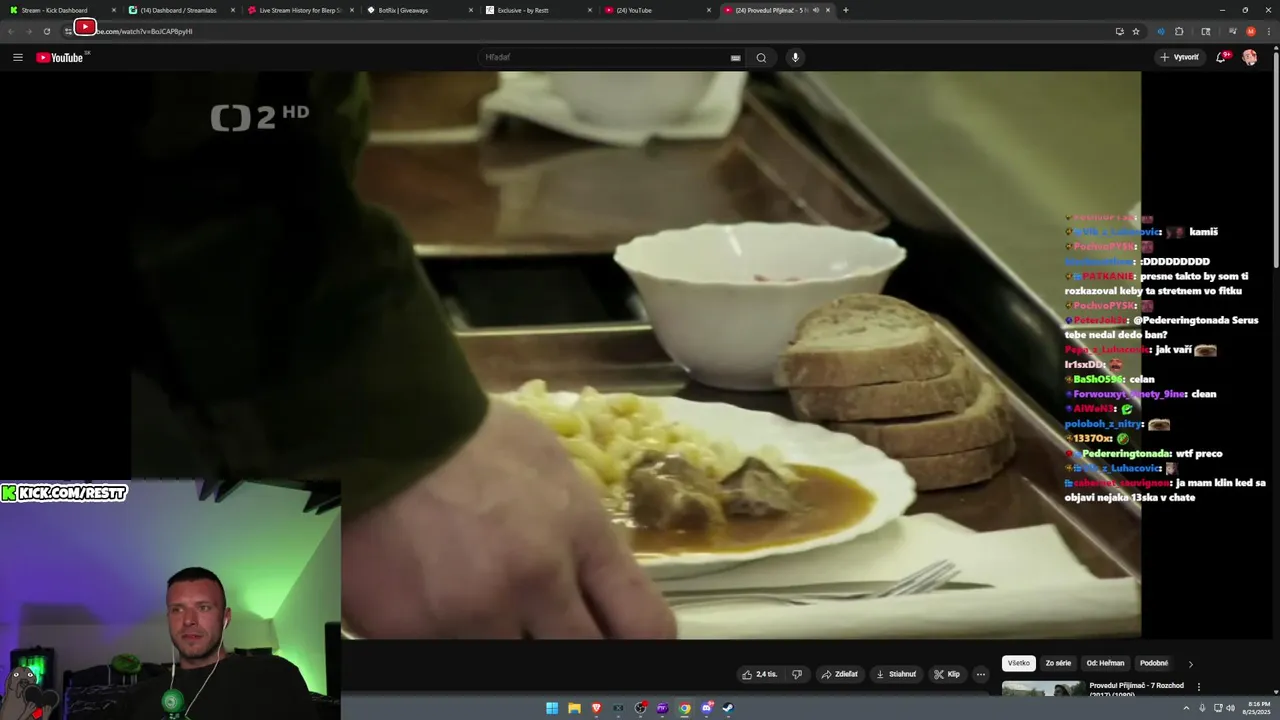The height and width of the screenshot is (720, 1280).
Task: Click the search magnifier button
Action: coord(761,57)
